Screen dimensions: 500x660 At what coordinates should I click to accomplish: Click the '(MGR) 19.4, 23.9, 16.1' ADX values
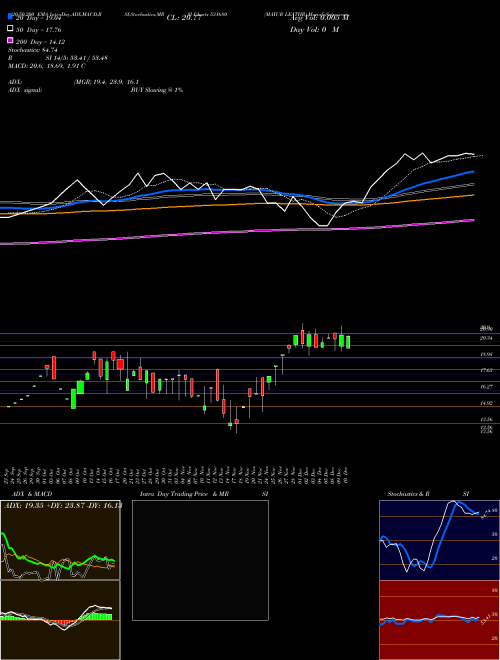106,82
